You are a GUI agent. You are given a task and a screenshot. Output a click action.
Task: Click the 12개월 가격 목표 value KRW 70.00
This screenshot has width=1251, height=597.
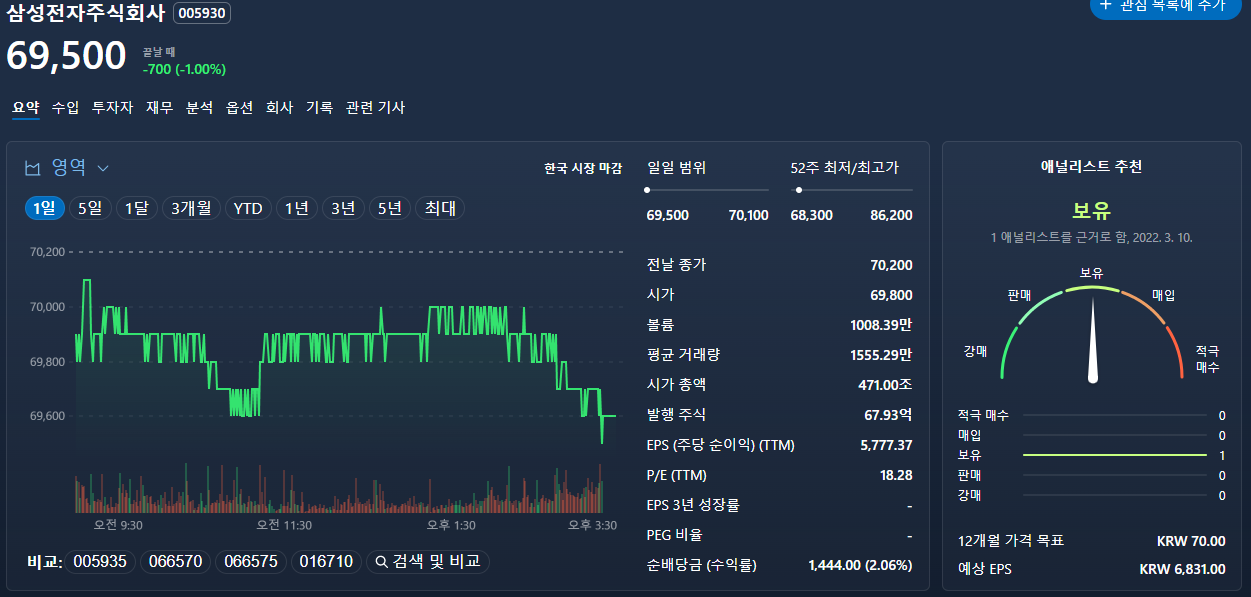tap(1191, 541)
